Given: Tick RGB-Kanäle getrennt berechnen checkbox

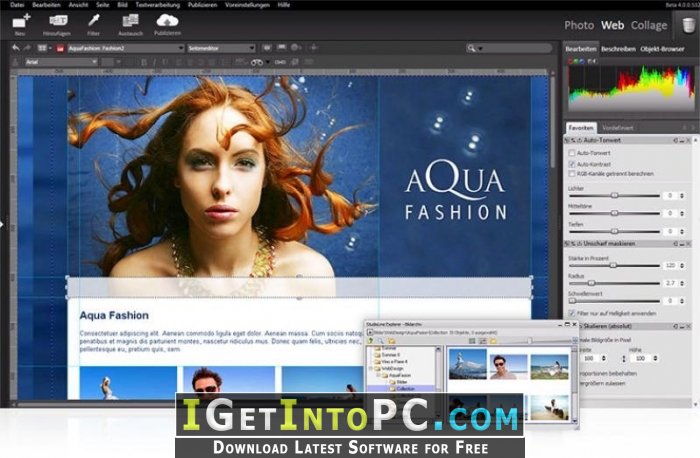Looking at the screenshot, I should (x=571, y=174).
